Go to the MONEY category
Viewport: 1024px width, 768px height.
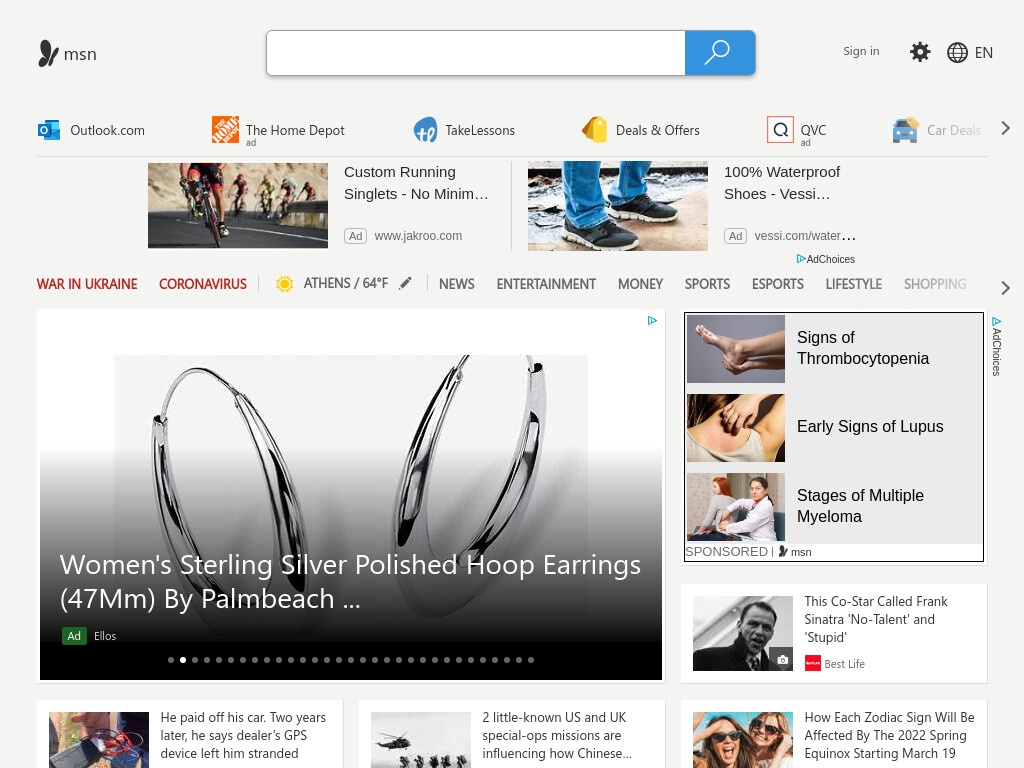click(640, 284)
